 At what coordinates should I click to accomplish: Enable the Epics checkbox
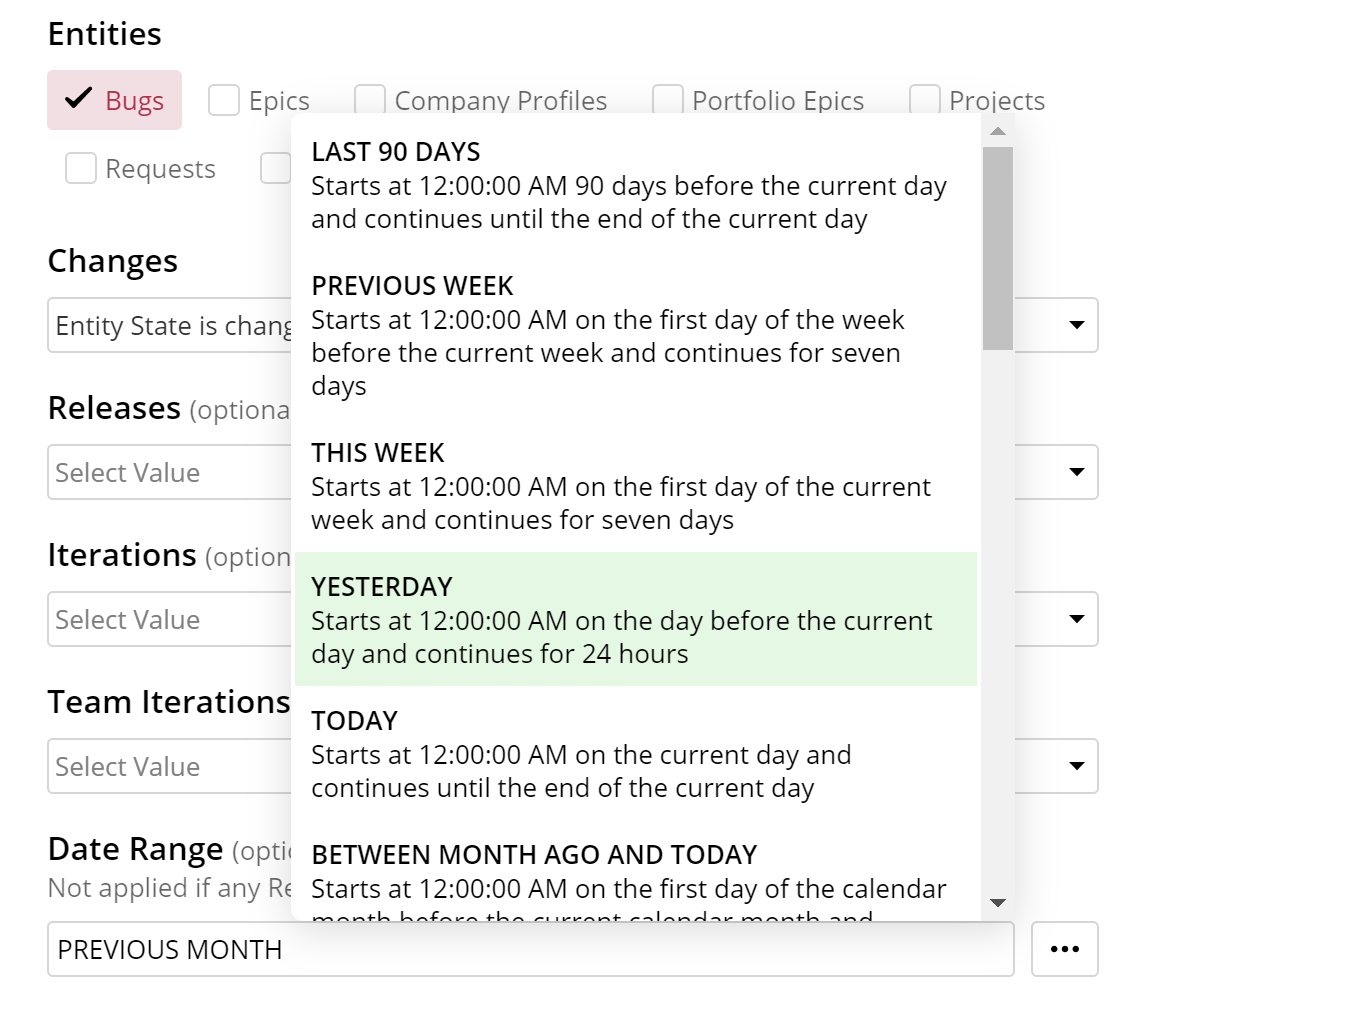click(224, 101)
